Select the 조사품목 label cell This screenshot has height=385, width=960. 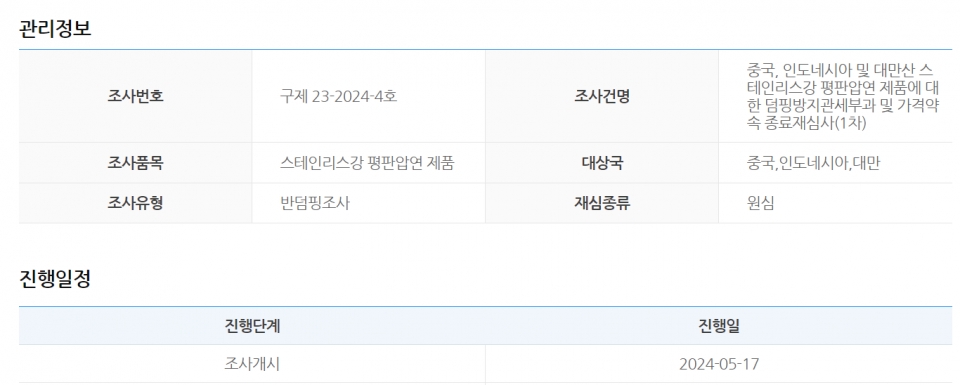click(135, 163)
